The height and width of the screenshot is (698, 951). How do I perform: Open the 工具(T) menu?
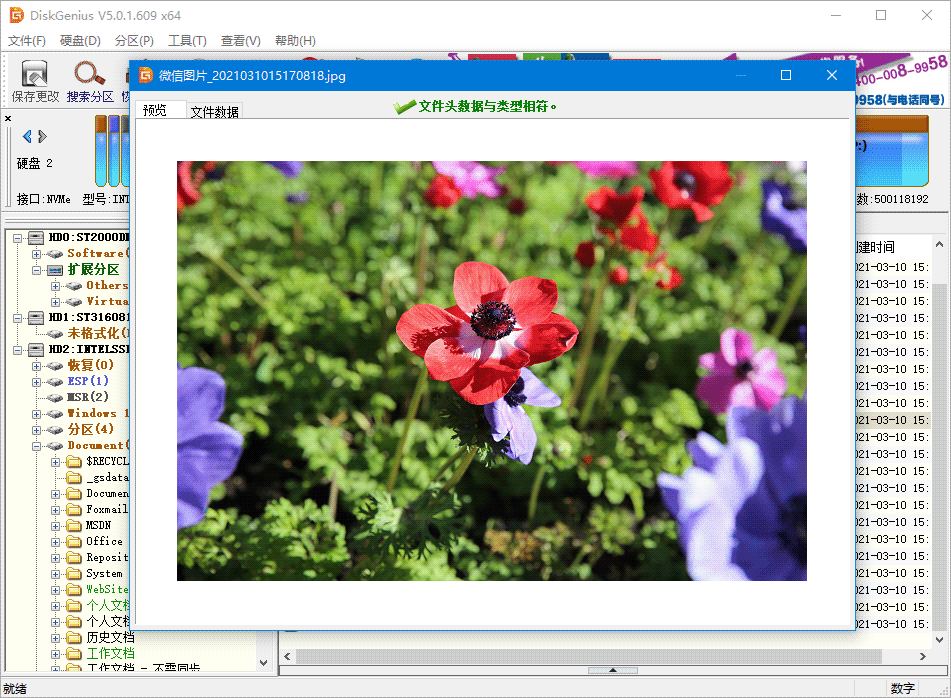tap(187, 41)
